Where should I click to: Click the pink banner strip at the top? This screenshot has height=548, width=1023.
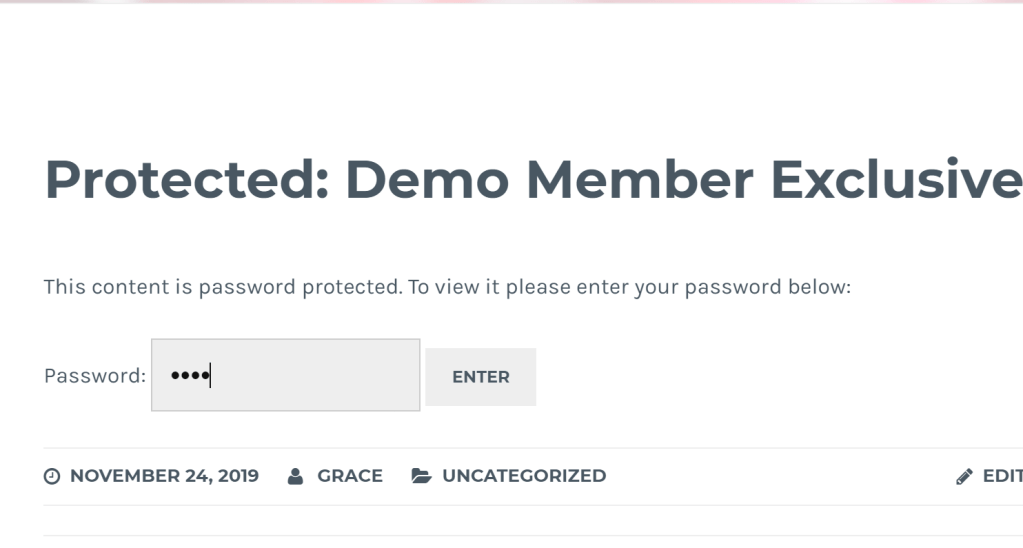(x=511, y=2)
